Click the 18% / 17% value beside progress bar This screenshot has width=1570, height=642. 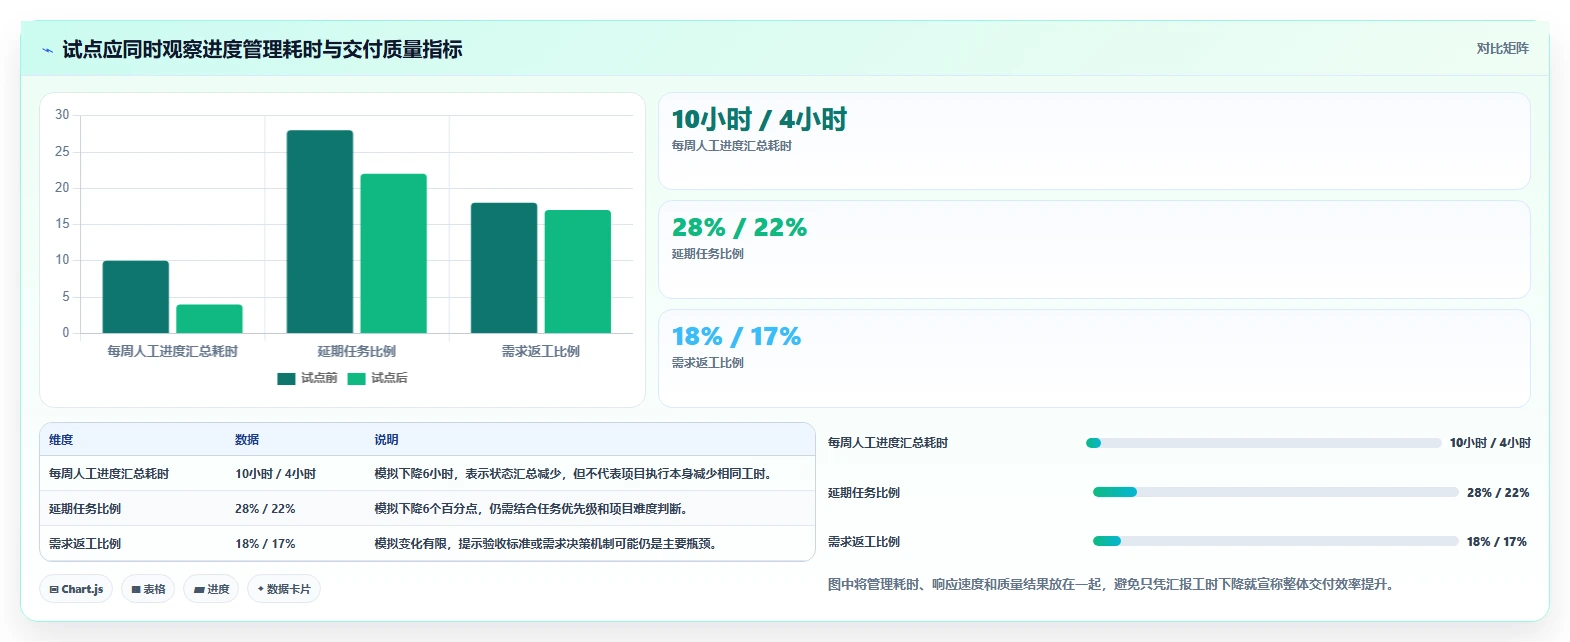pos(1497,542)
